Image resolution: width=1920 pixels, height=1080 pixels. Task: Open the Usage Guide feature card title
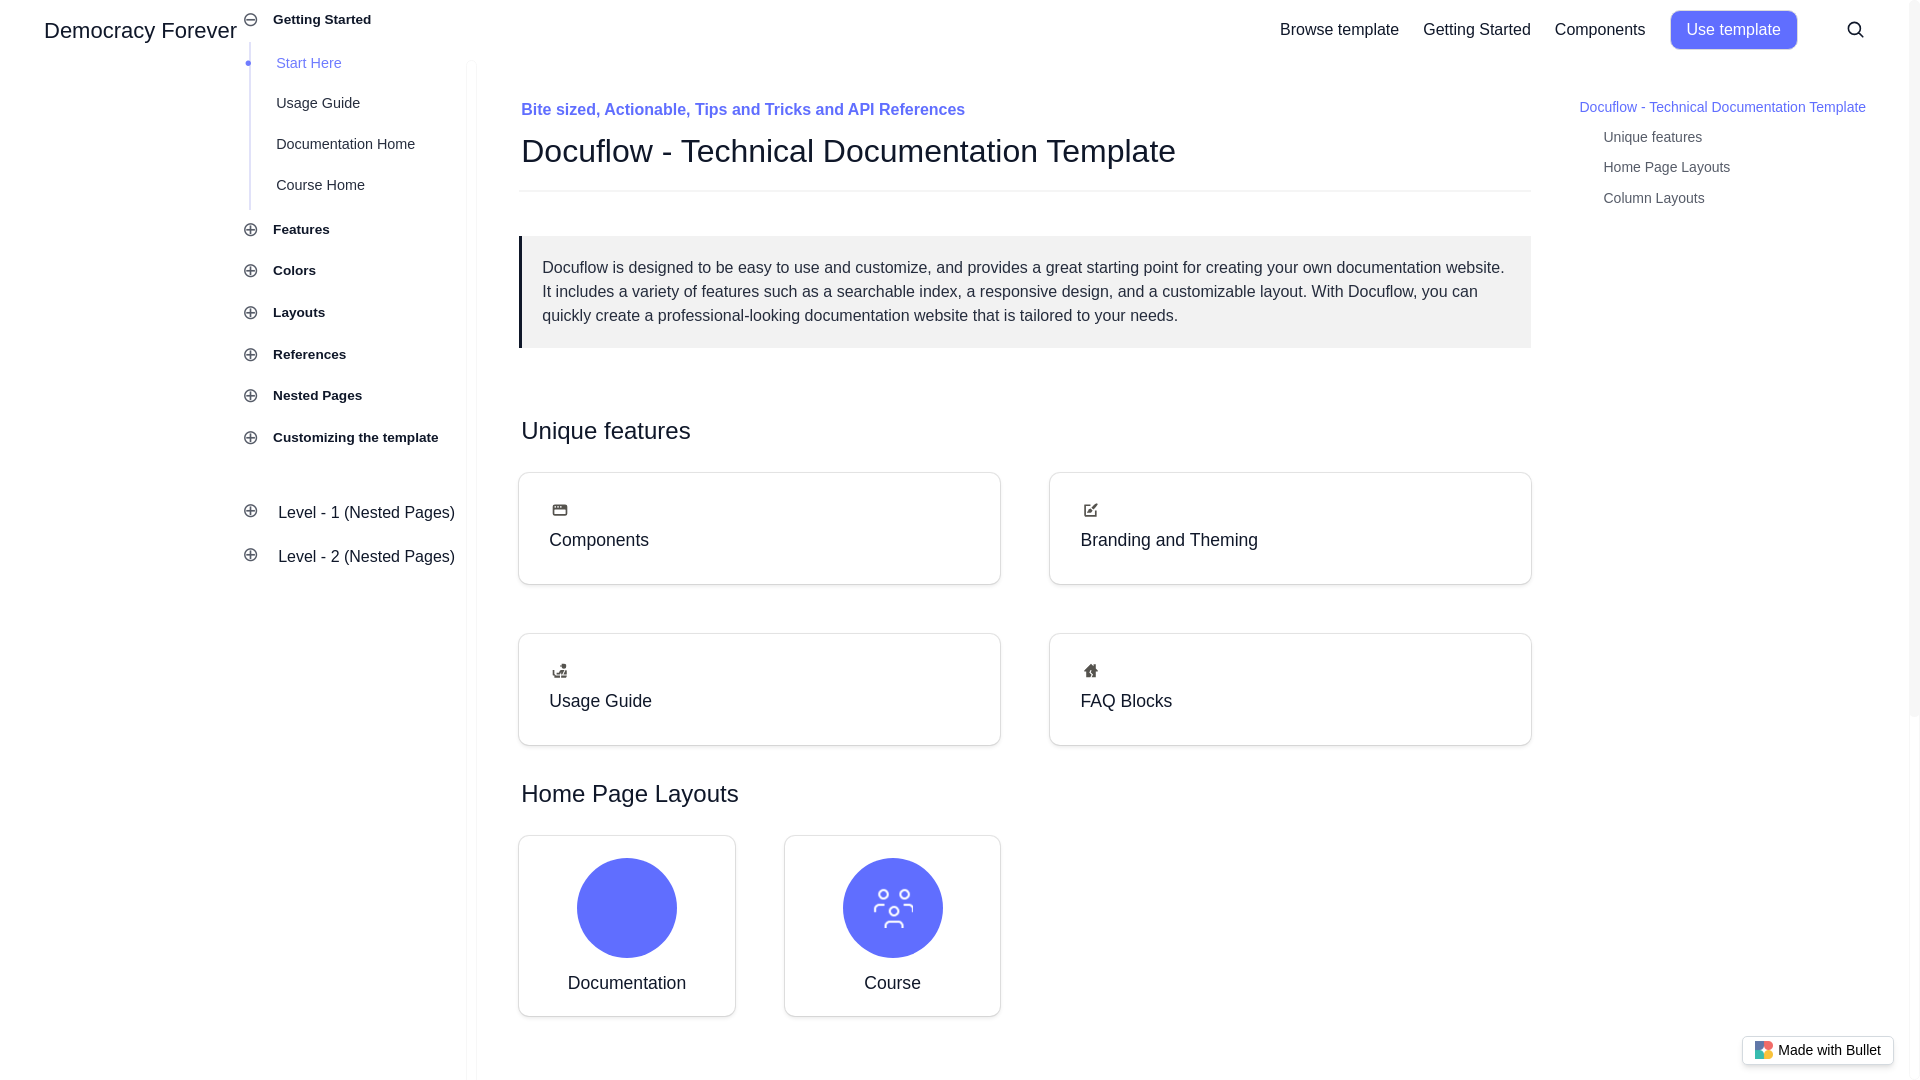(x=600, y=701)
